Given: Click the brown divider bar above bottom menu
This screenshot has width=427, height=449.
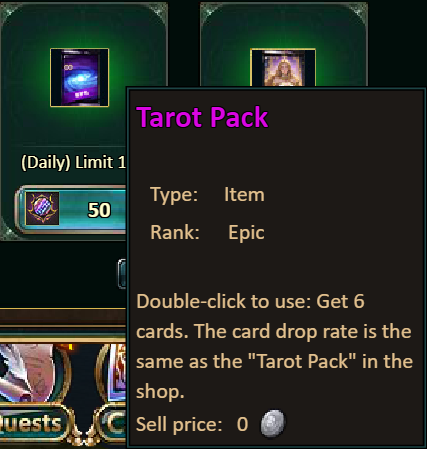Looking at the screenshot, I should [x=63, y=317].
